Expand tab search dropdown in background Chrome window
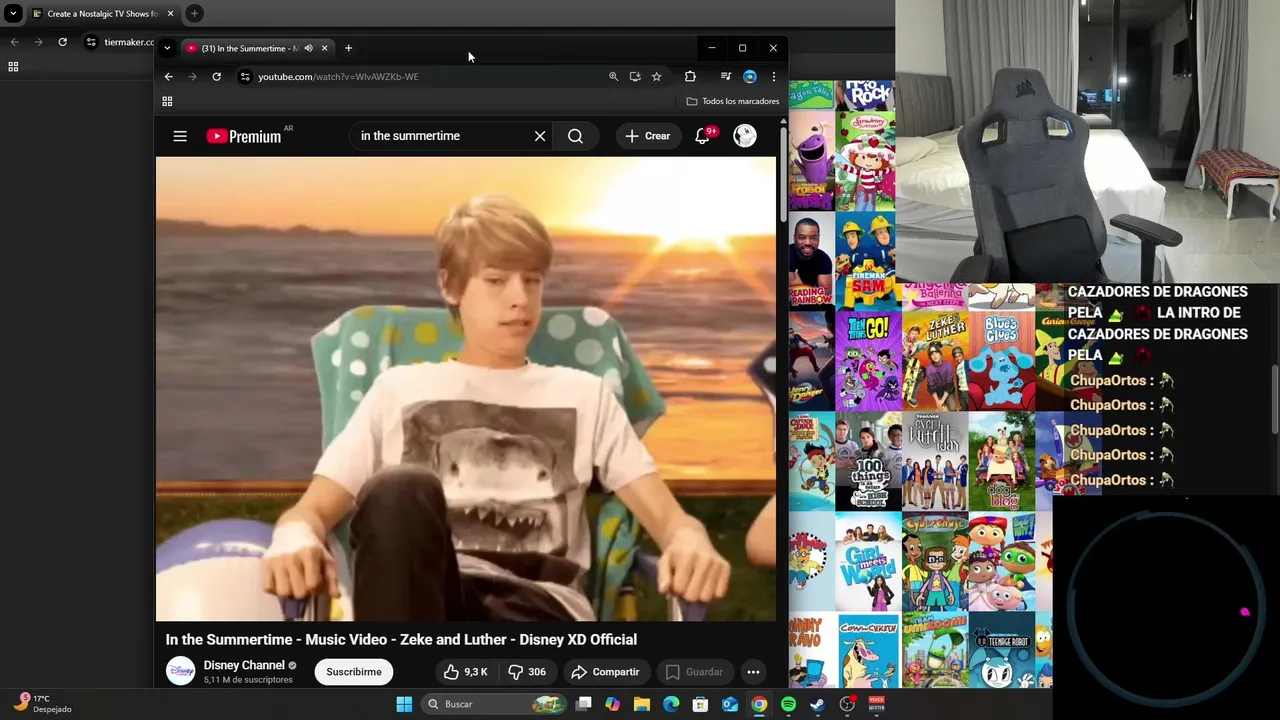This screenshot has width=1280, height=720. [13, 14]
